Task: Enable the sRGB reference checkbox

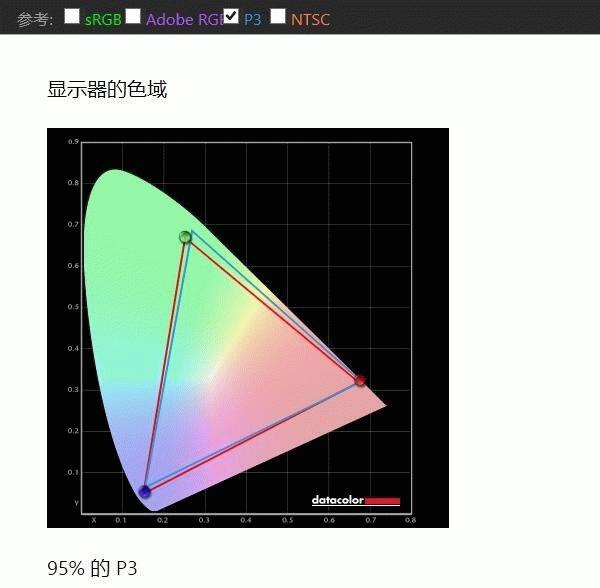Action: tap(72, 16)
